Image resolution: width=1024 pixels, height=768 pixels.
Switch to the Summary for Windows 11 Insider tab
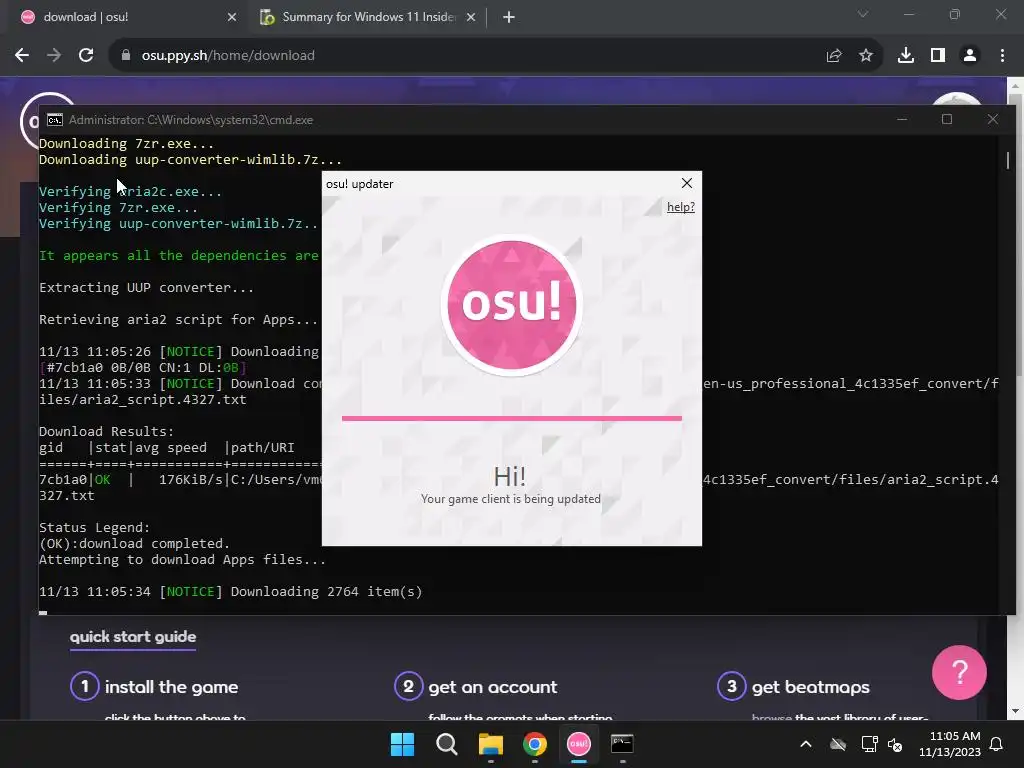pyautogui.click(x=368, y=17)
